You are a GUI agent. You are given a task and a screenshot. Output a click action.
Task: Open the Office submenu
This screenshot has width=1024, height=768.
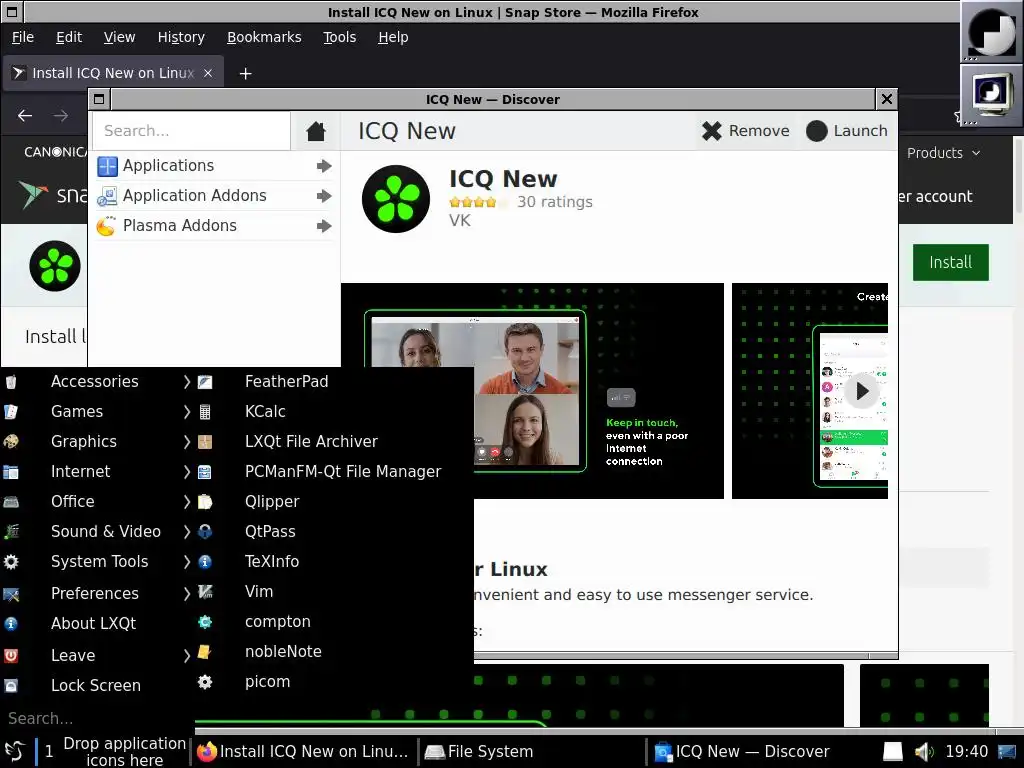[98, 502]
